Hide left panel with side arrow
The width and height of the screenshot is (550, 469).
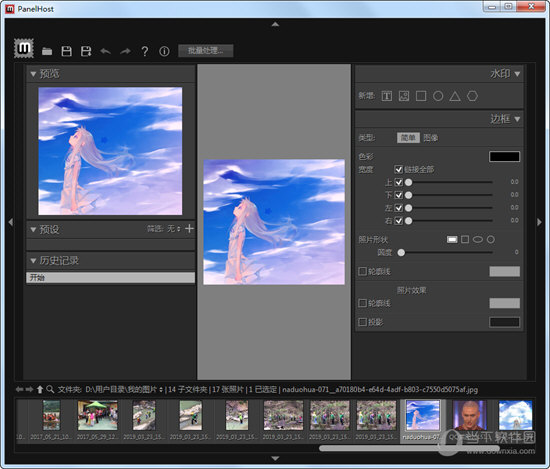click(11, 222)
